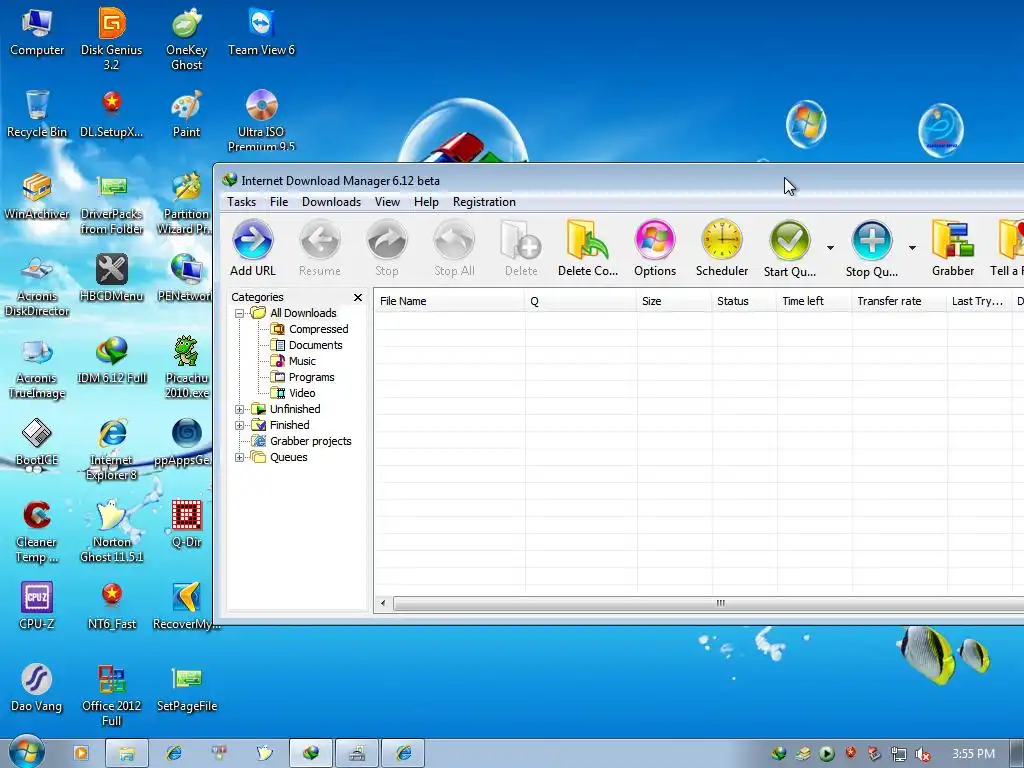Click the Start Queue toolbar icon
The height and width of the screenshot is (768, 1024).
[x=790, y=248]
